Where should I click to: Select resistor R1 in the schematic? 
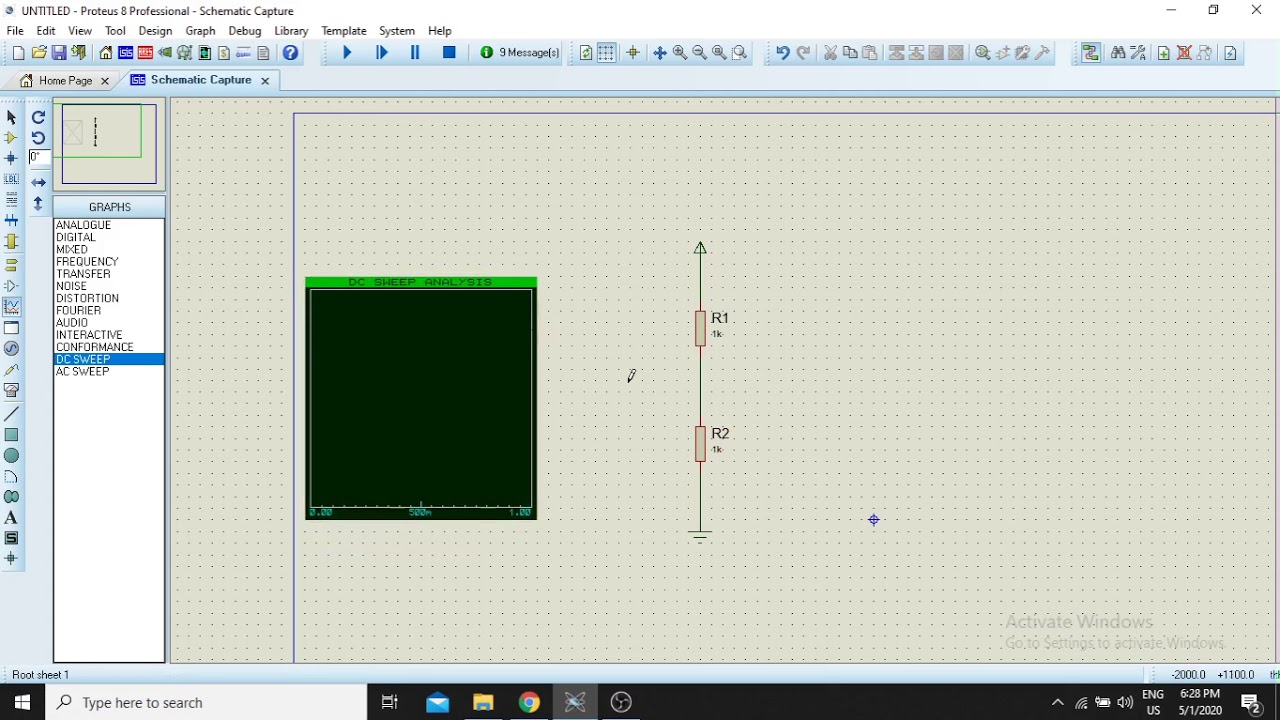700,328
